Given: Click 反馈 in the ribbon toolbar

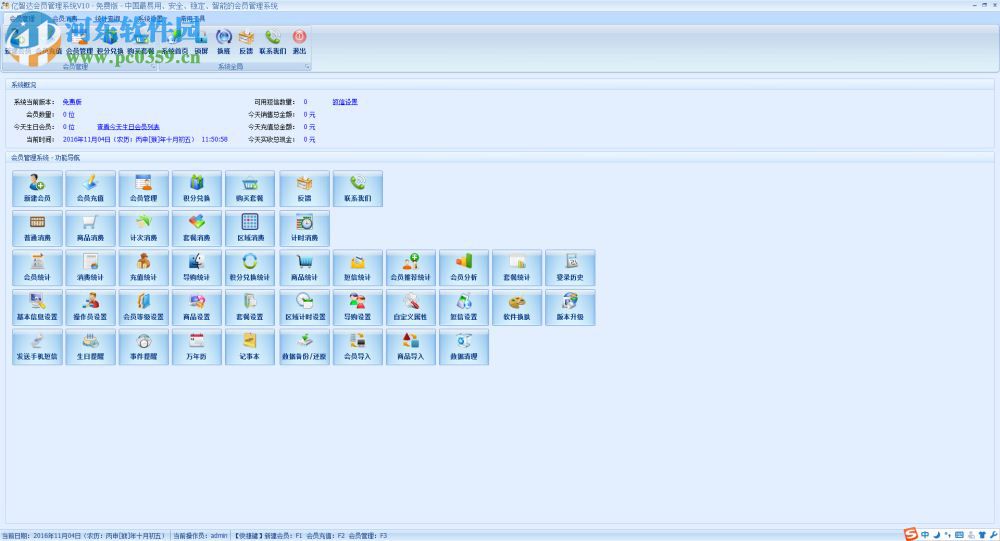Looking at the screenshot, I should [x=246, y=42].
